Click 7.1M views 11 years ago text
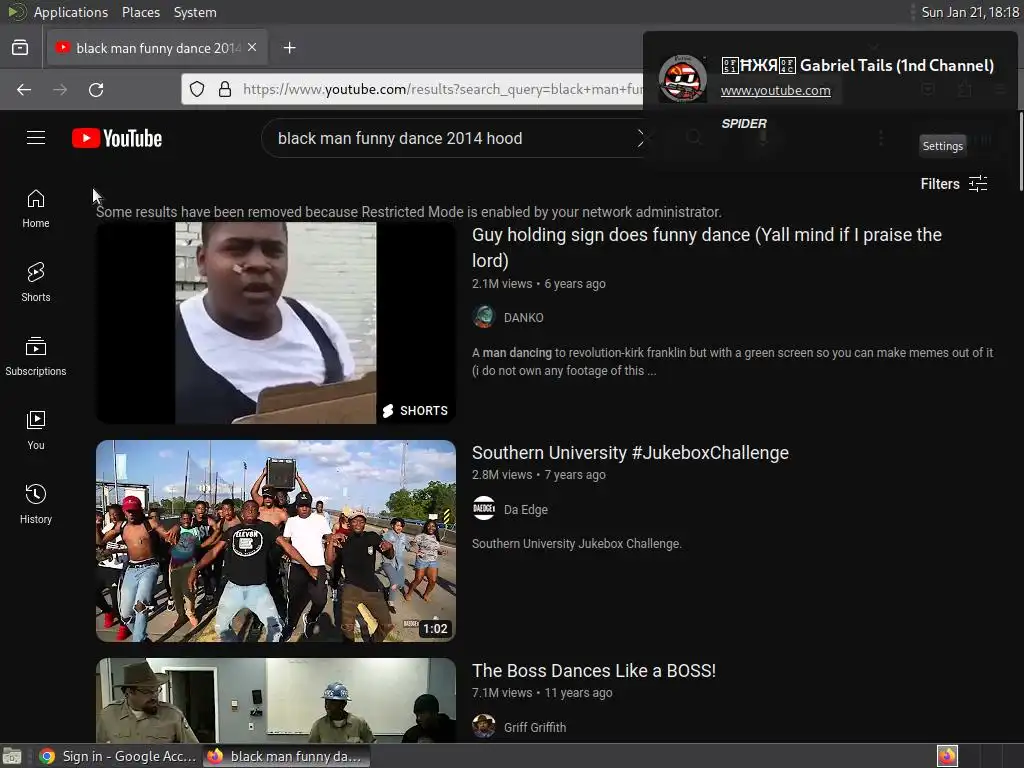 (x=542, y=692)
